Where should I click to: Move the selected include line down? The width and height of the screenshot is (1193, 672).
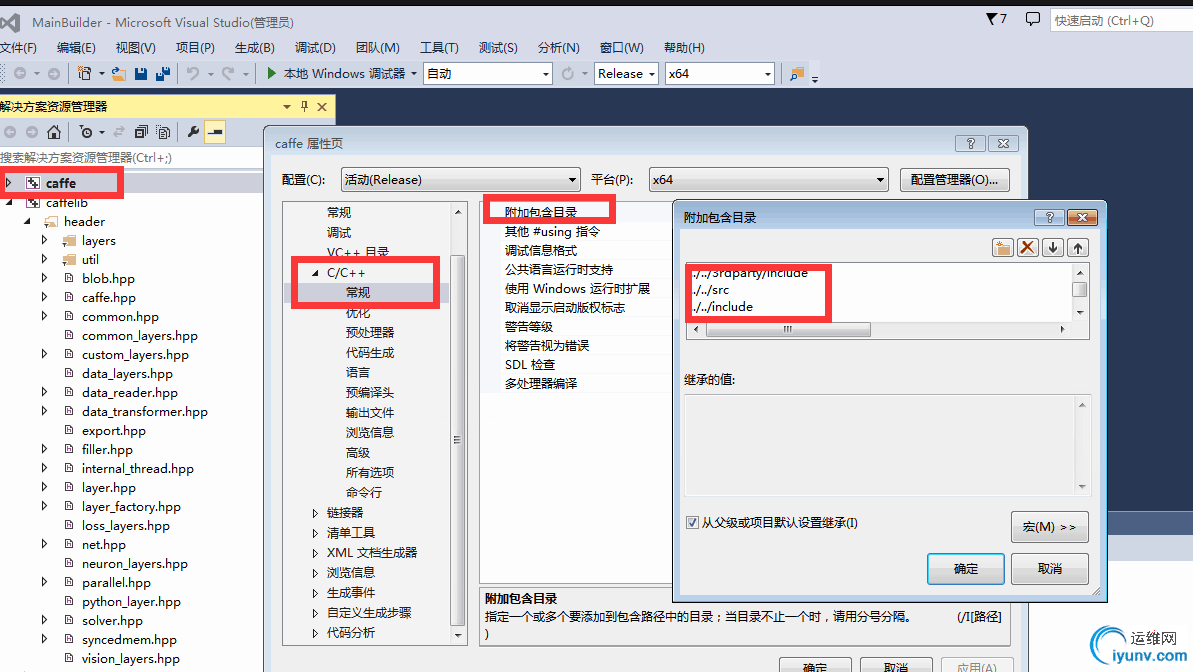pos(1053,247)
